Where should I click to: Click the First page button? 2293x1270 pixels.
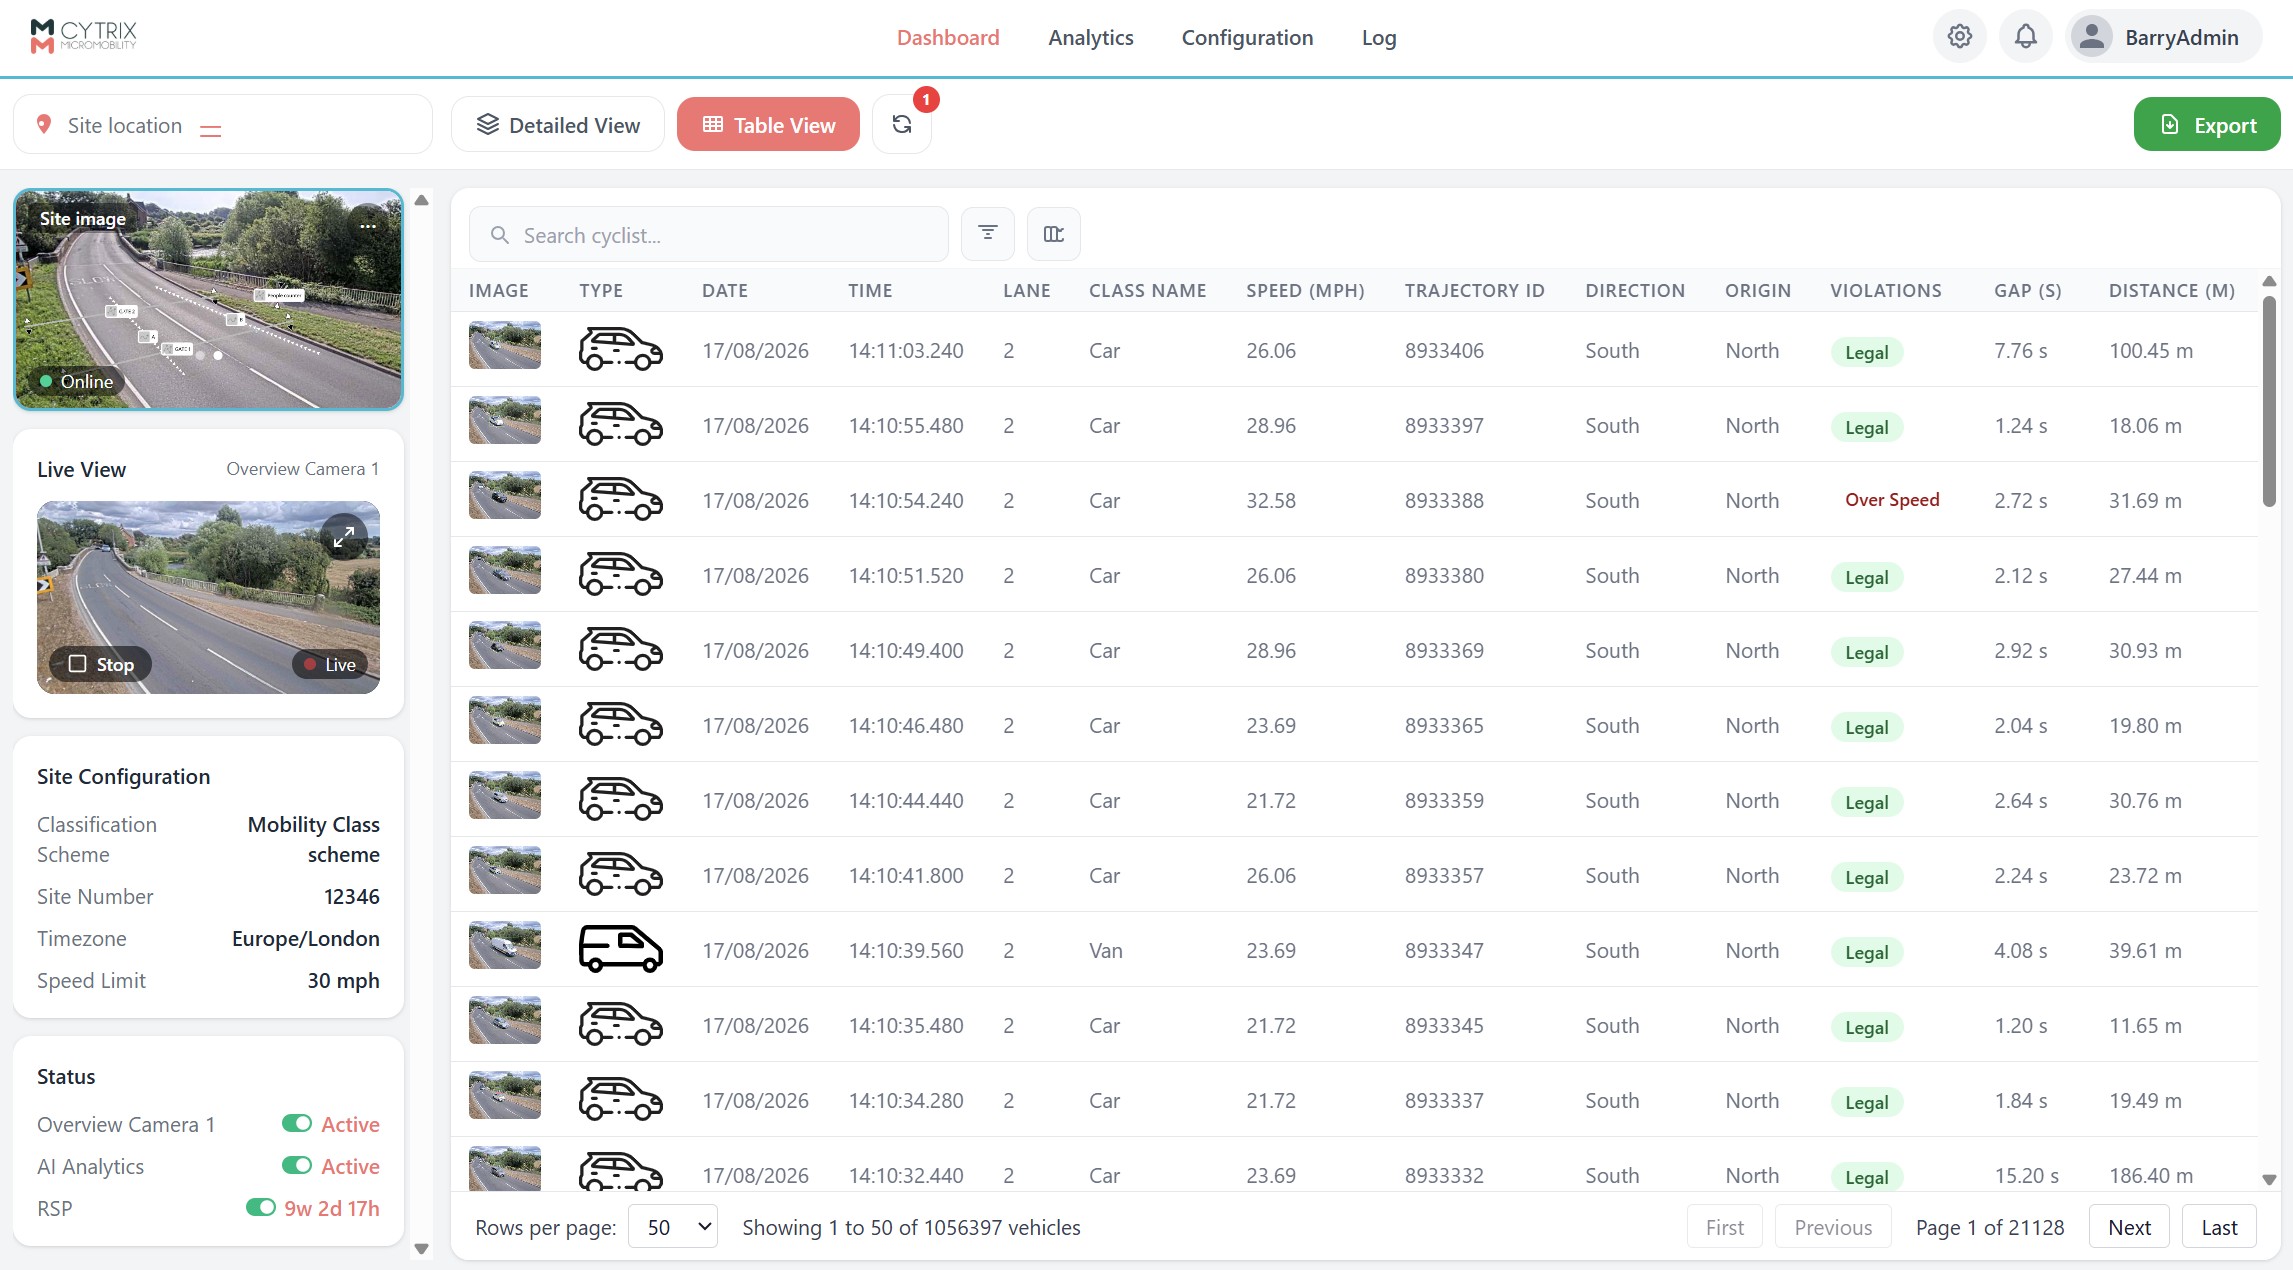point(1725,1227)
